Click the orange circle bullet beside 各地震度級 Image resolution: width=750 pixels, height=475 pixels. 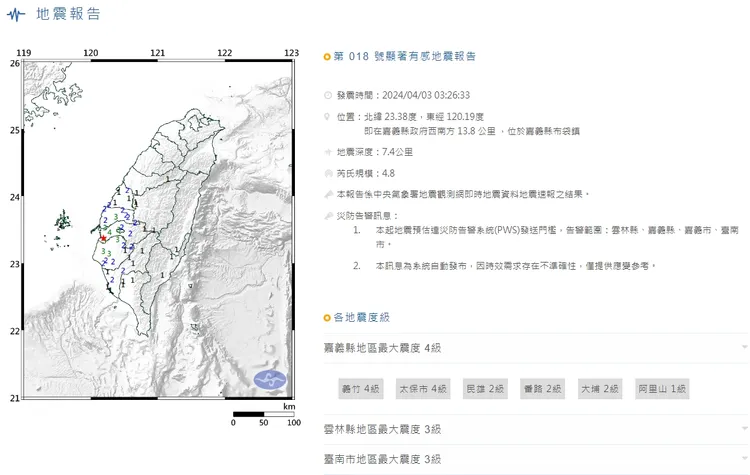[x=327, y=318]
